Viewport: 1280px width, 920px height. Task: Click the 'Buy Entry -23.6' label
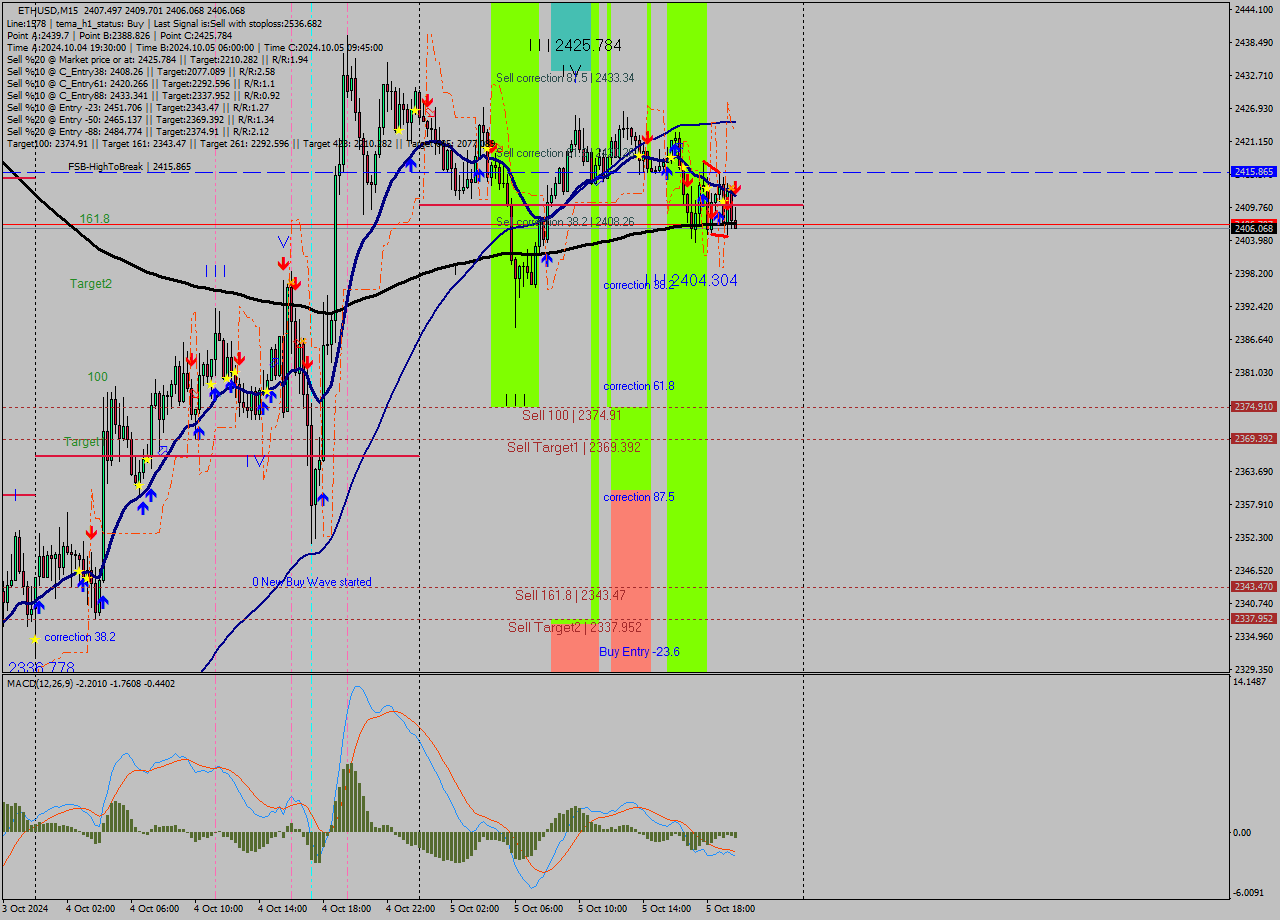639,652
